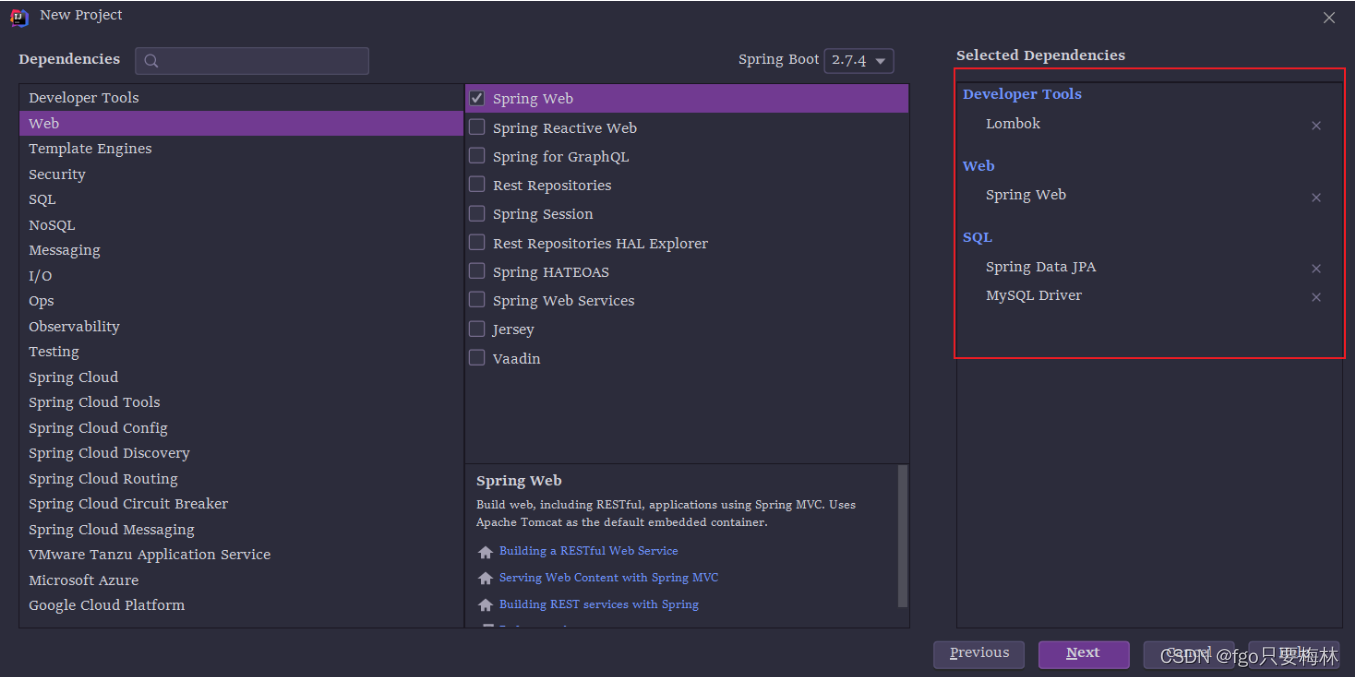Open Spring Cloud Tools category
The width and height of the screenshot is (1355, 677).
(x=241, y=402)
